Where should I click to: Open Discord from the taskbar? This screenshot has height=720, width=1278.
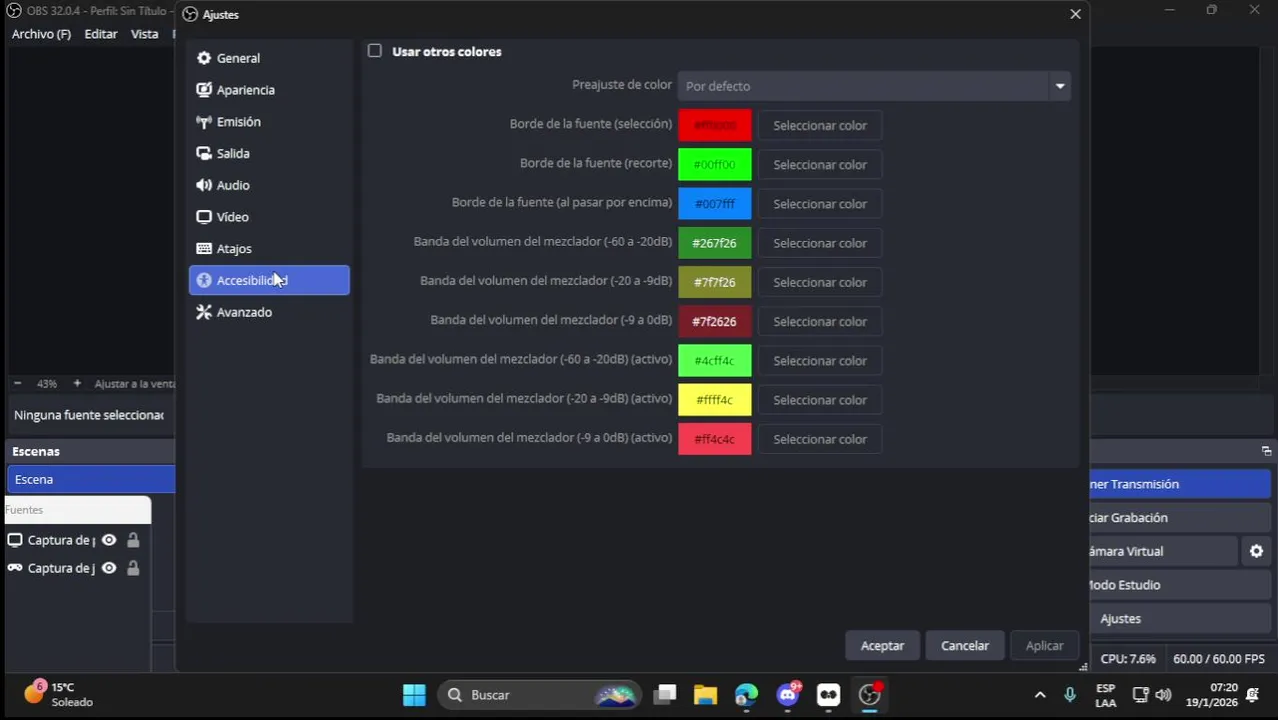788,695
